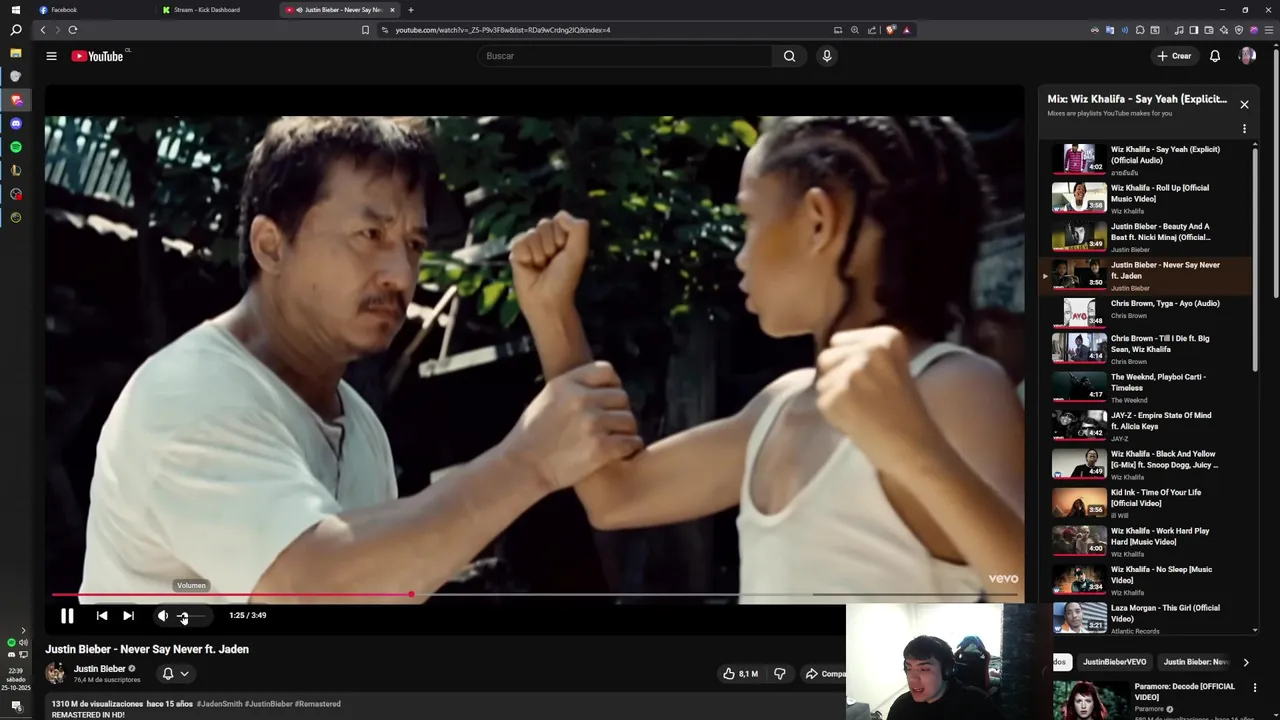
Task: Play JAY-Z - Empire State Of Mind
Action: pyautogui.click(x=1145, y=426)
